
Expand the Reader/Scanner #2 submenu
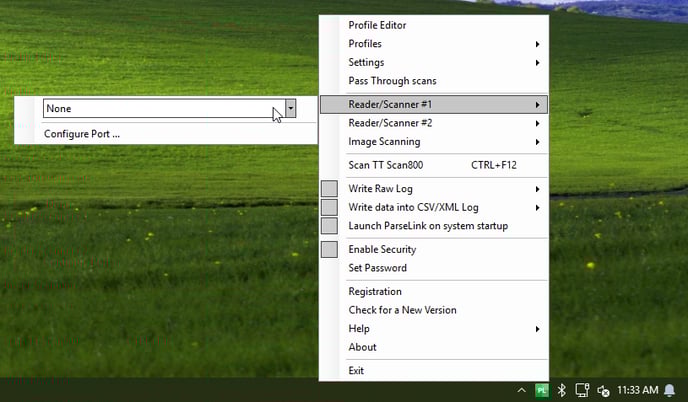(434, 123)
